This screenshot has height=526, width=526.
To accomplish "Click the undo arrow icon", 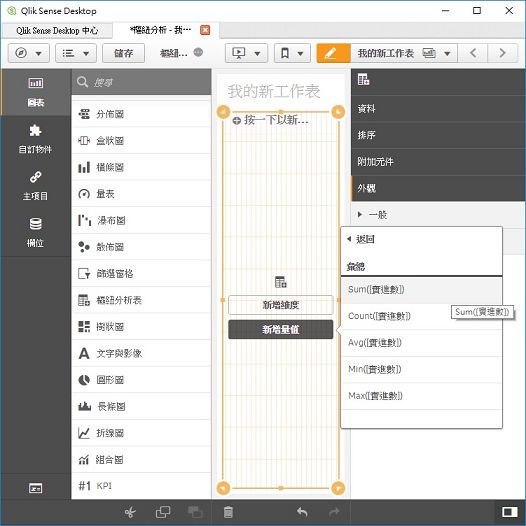I will 302,512.
